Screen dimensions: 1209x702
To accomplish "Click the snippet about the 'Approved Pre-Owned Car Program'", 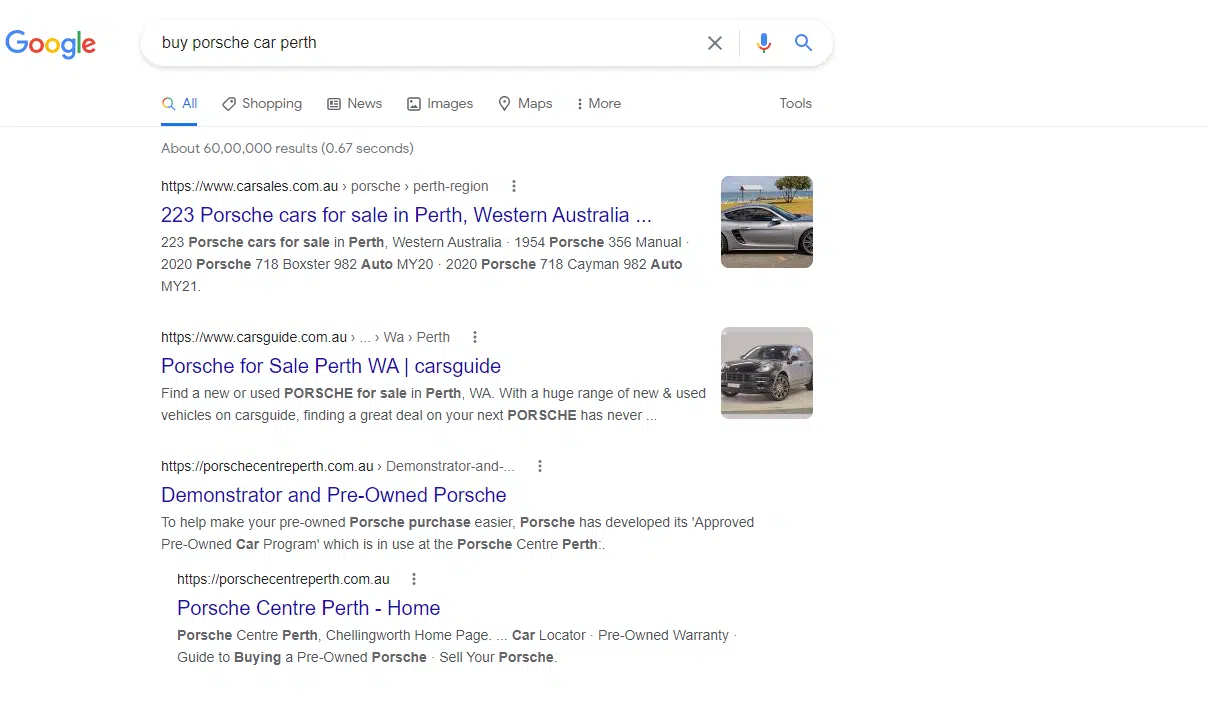I will point(458,533).
